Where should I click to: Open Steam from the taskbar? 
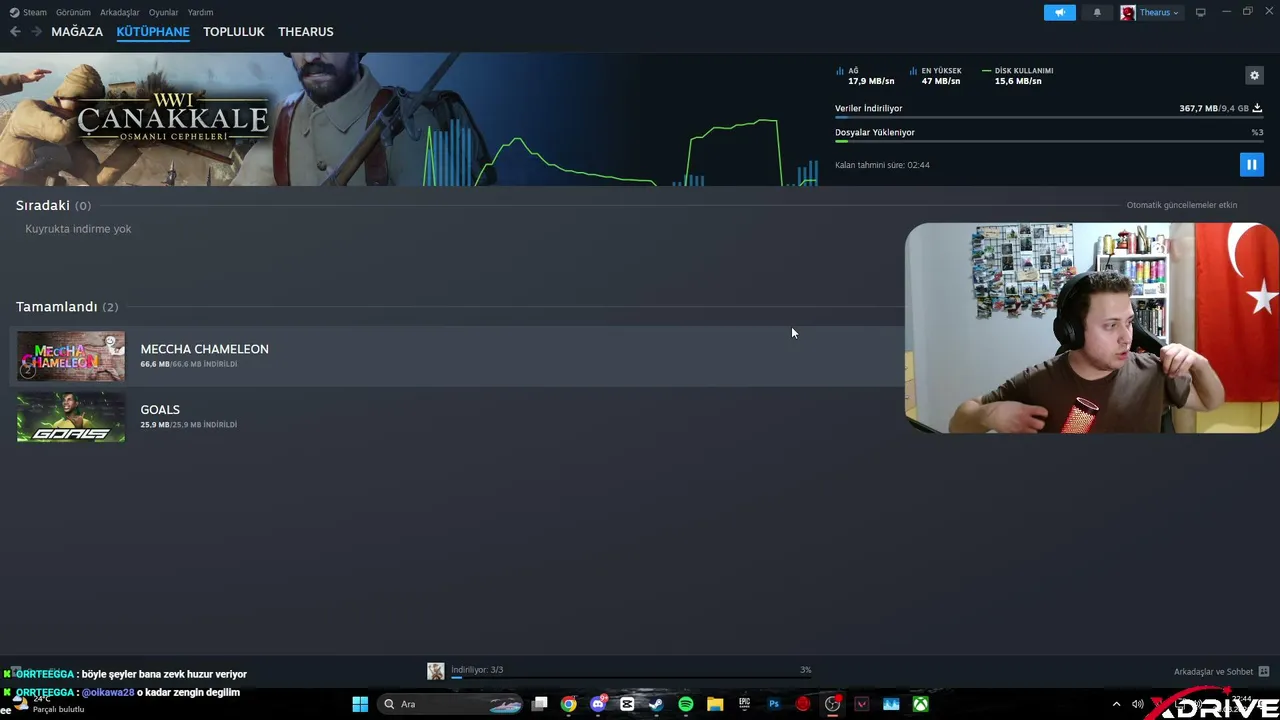click(x=656, y=704)
